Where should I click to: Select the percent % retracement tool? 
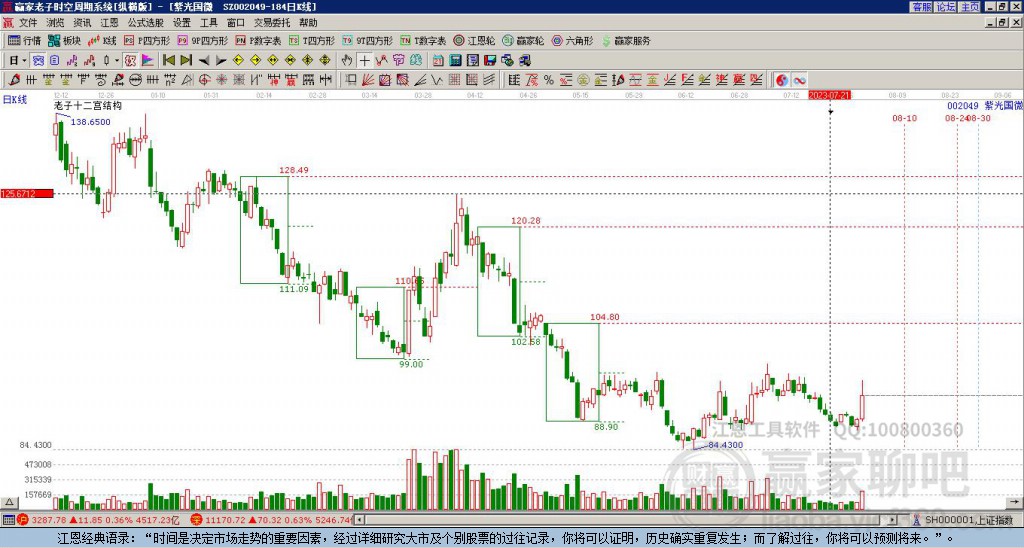549,80
